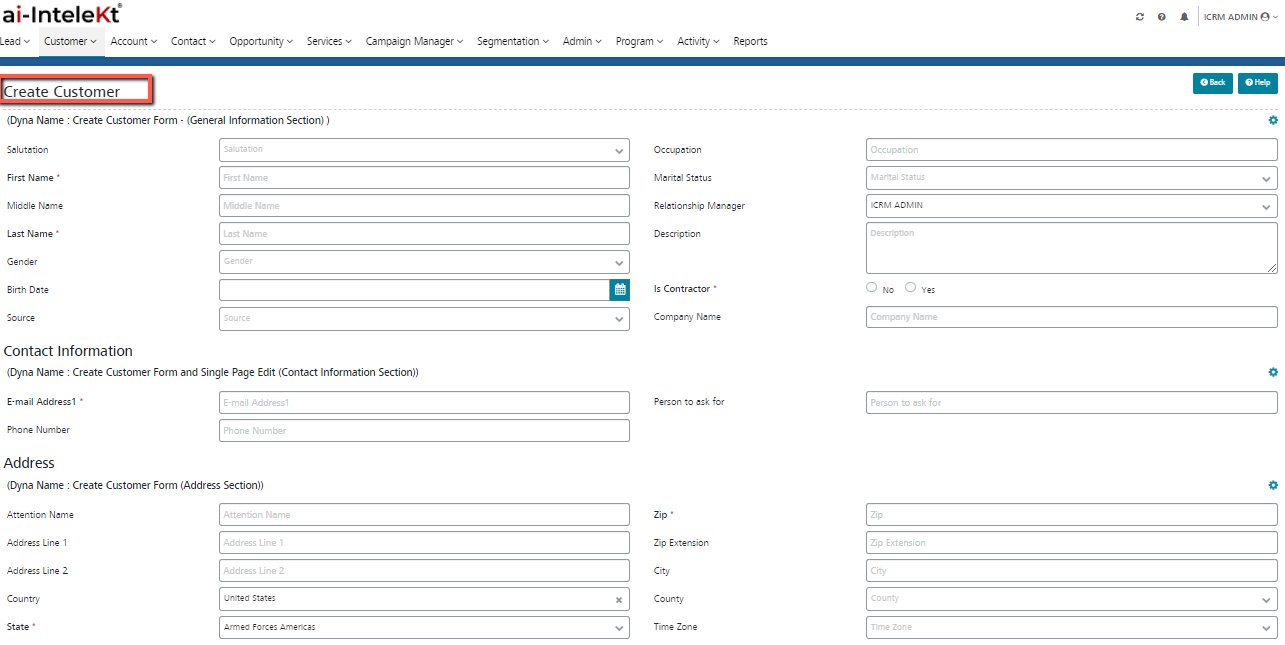Screen dimensions: 1285x645
Task: Open Contact Information section settings gear
Action: tap(1273, 372)
